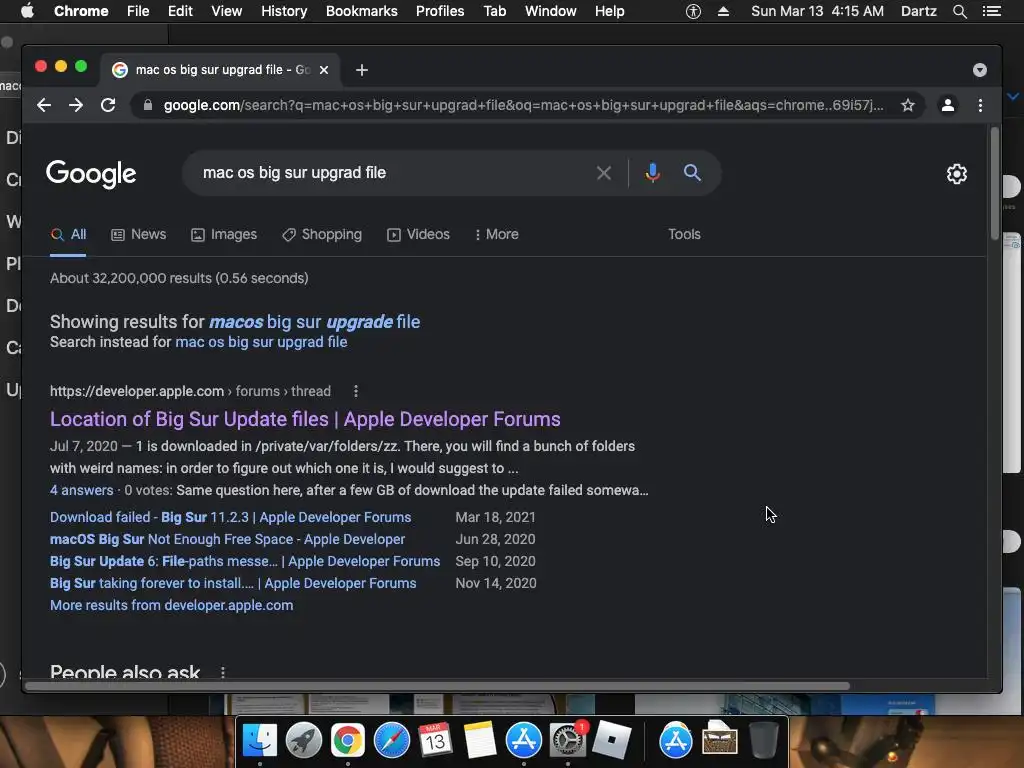This screenshot has height=768, width=1024.
Task: Open Apple menu
Action: [27, 11]
